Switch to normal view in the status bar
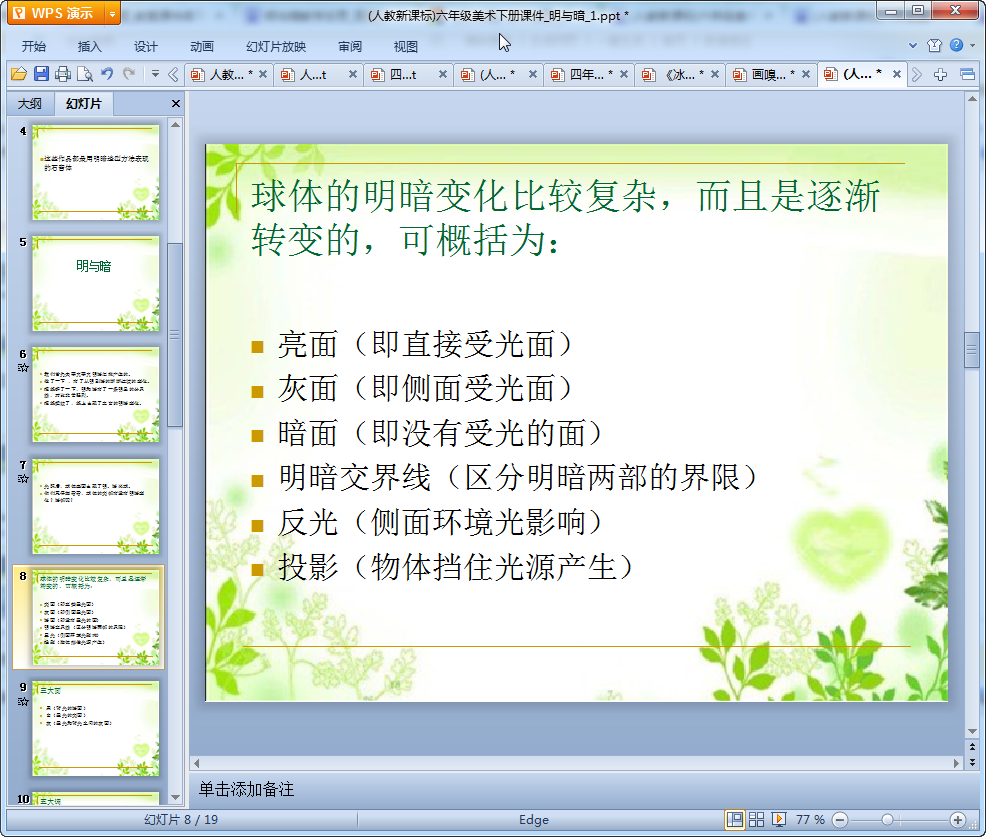Screen dimensions: 986x837 [x=735, y=819]
